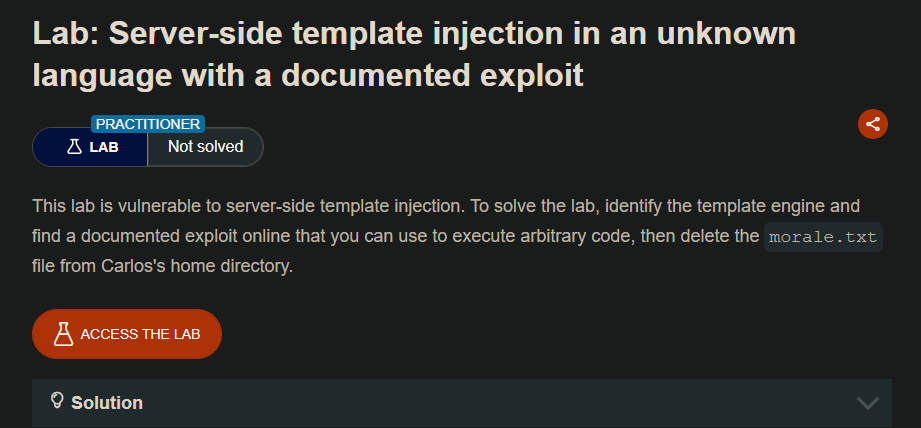Screen dimensions: 921x428
Task: Click the red share icon
Action: pos(872,124)
